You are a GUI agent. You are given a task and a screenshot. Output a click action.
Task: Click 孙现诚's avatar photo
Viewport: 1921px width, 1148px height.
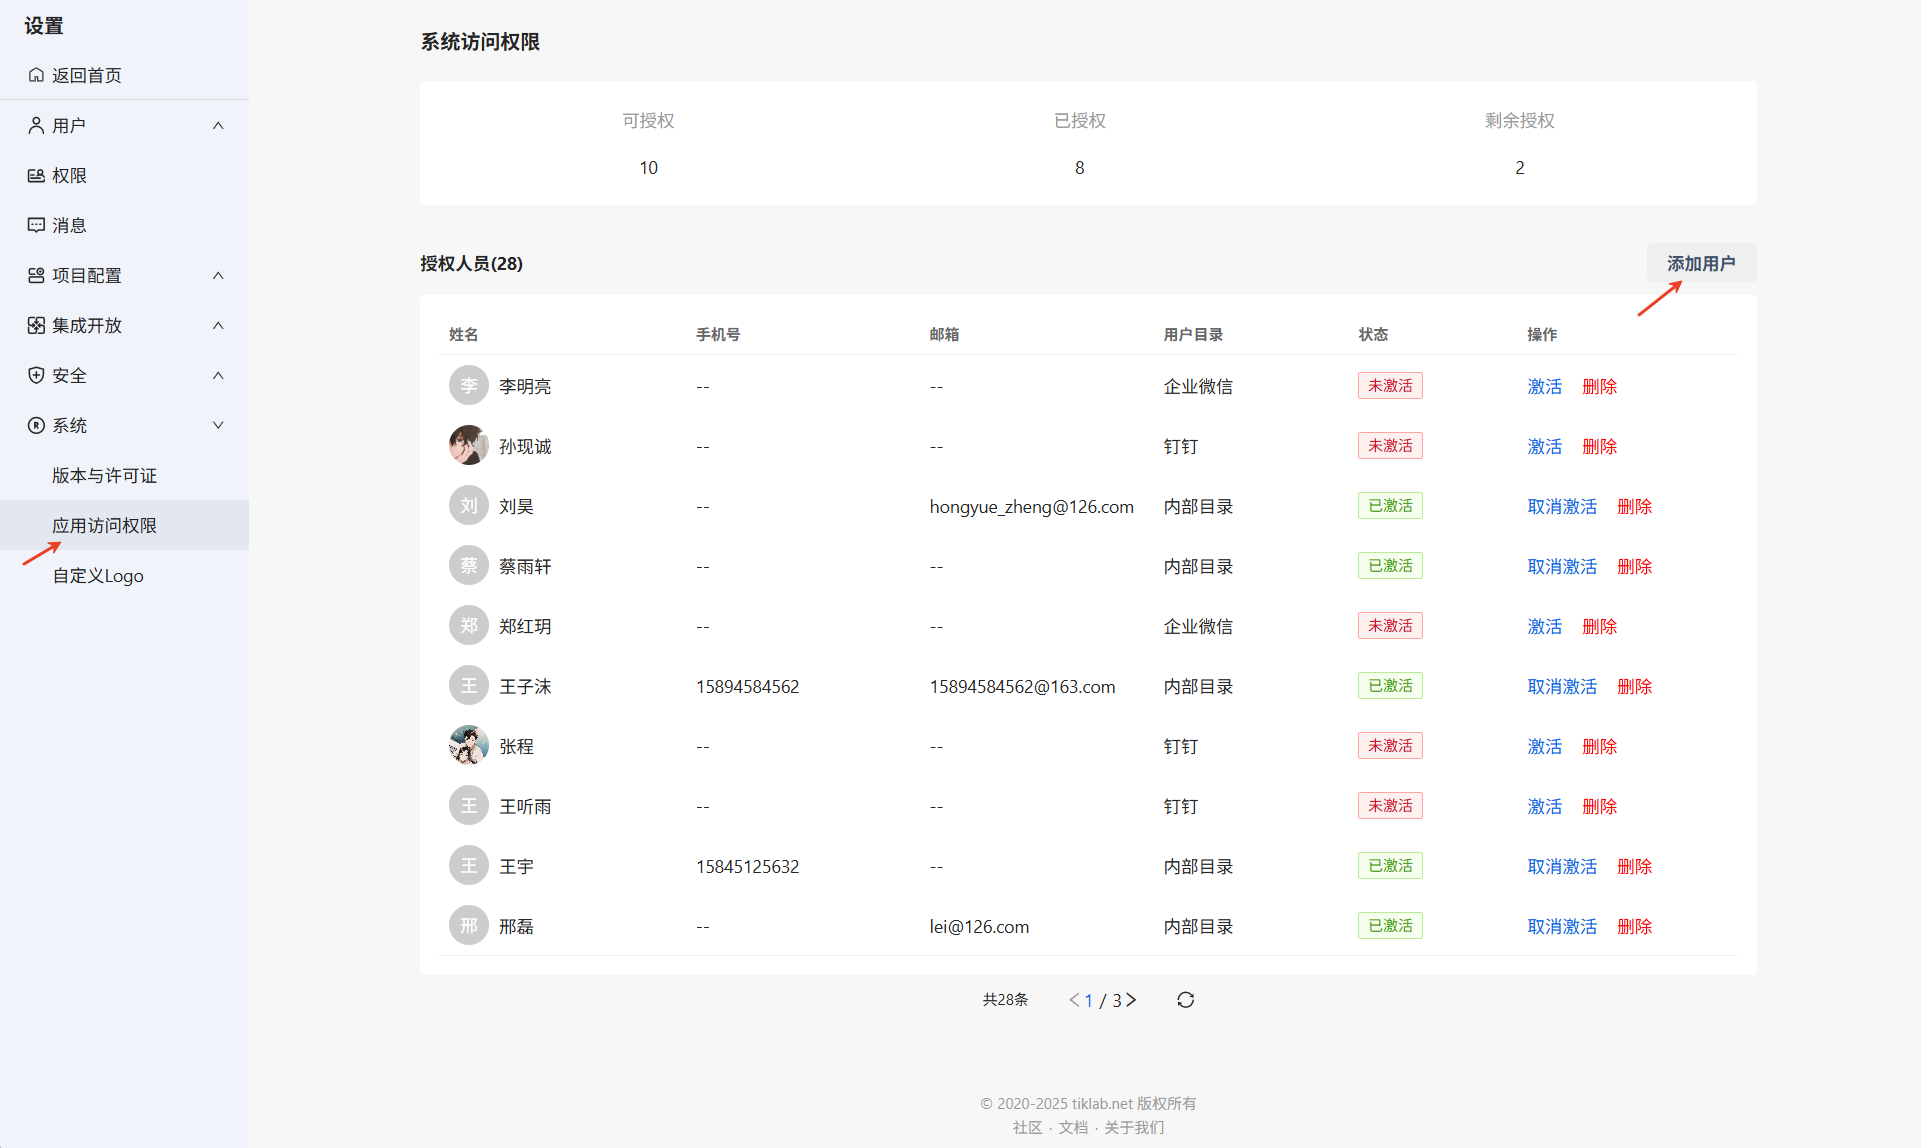pos(468,446)
